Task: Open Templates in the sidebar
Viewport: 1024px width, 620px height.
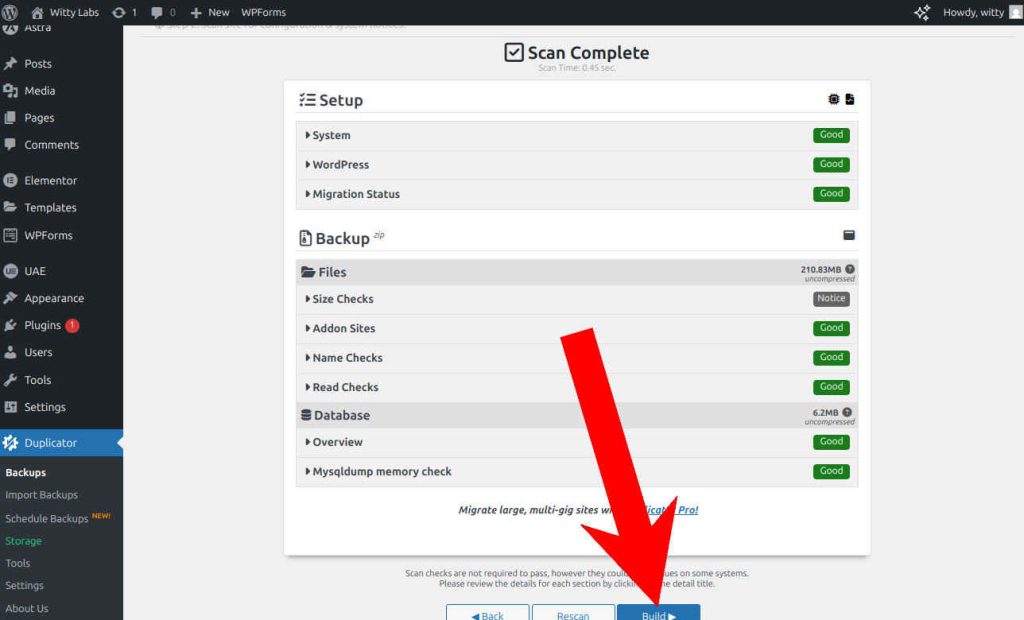Action: coord(50,208)
